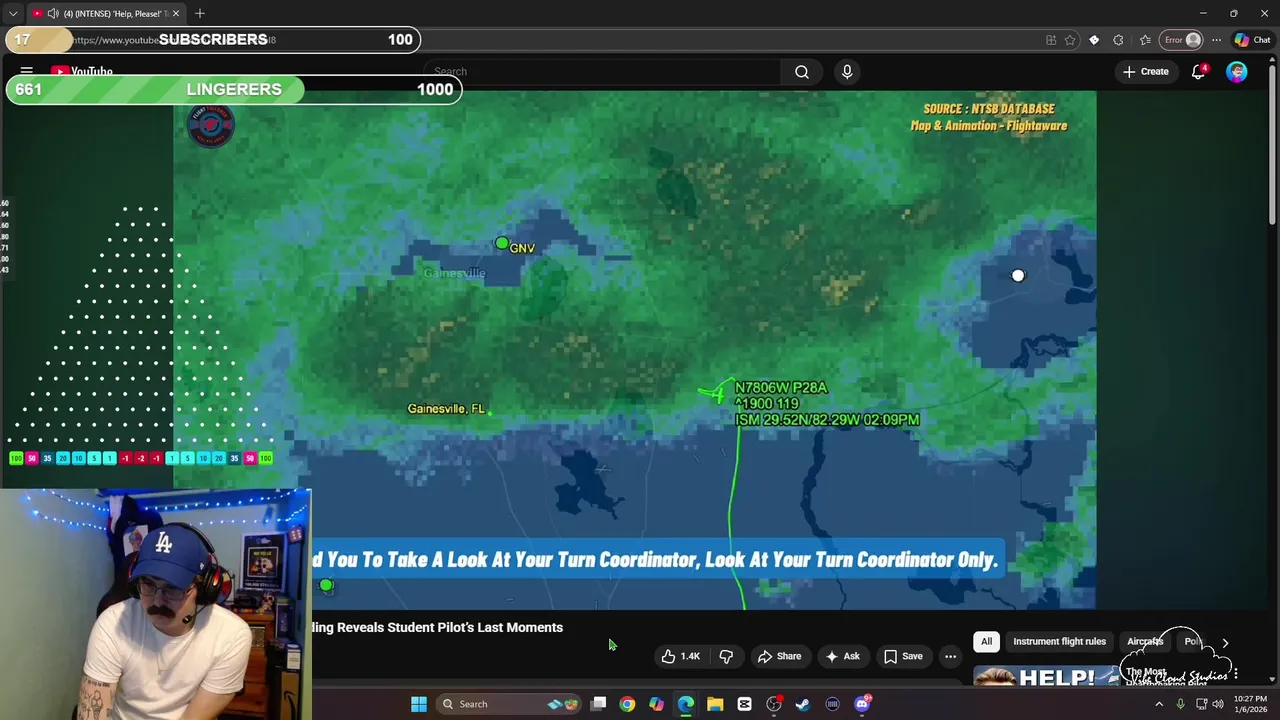Dislike the video with thumbs down
The width and height of the screenshot is (1280, 720).
click(x=726, y=656)
